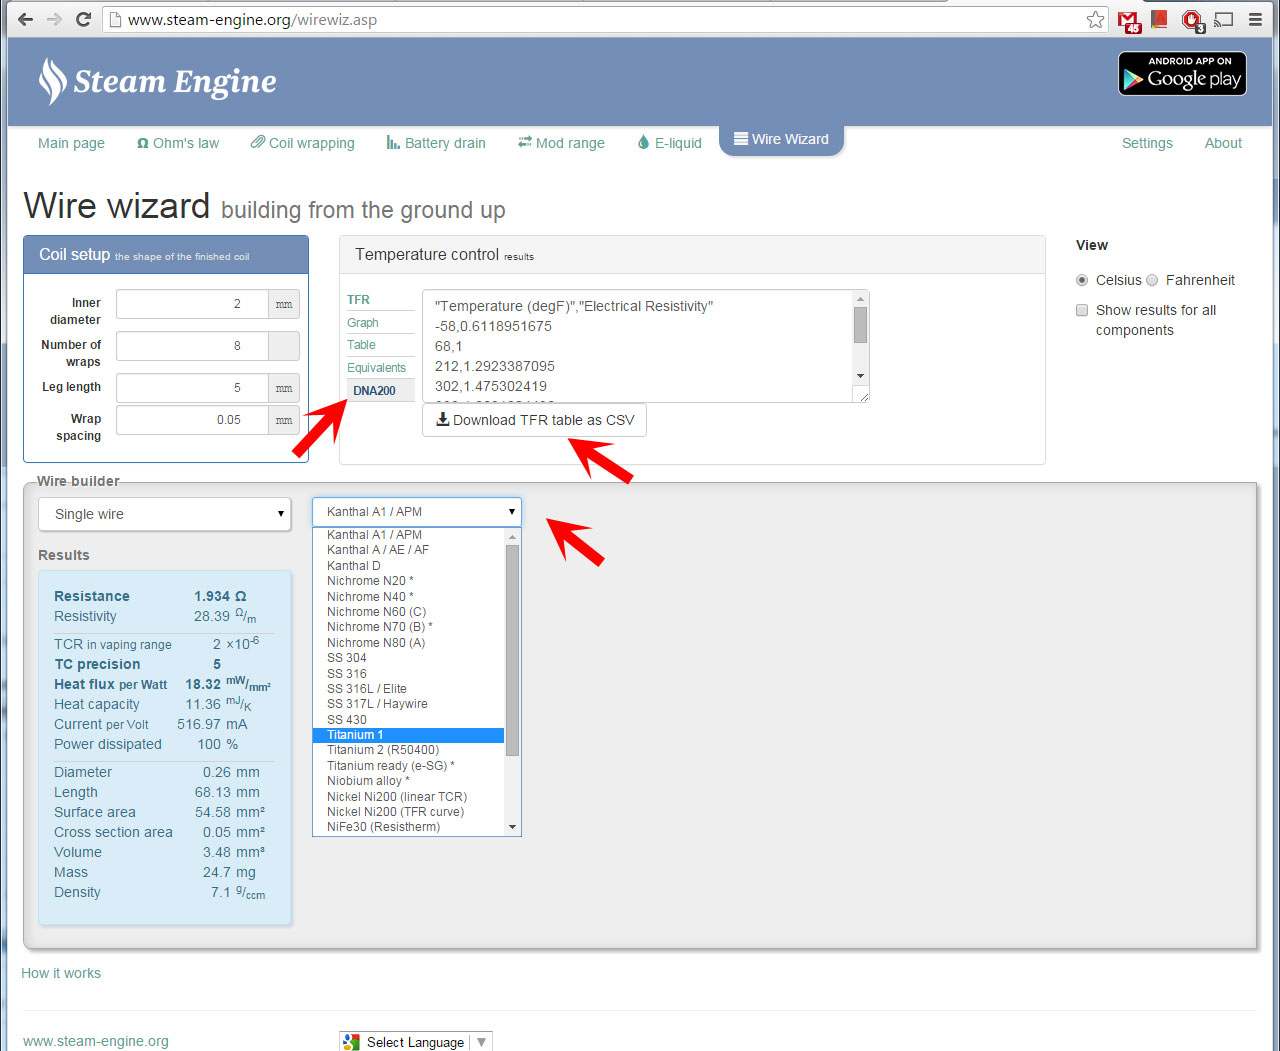Screen dimensions: 1280x1051
Task: Click the Inner diameter input field
Action: point(192,304)
